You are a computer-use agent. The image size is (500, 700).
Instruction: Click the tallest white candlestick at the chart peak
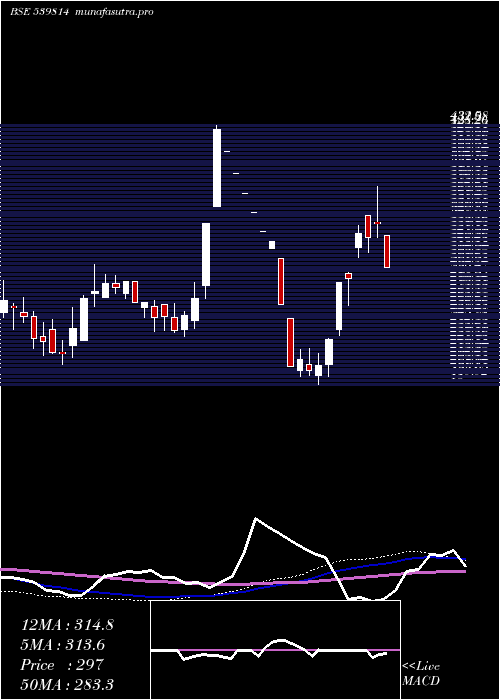click(x=217, y=167)
